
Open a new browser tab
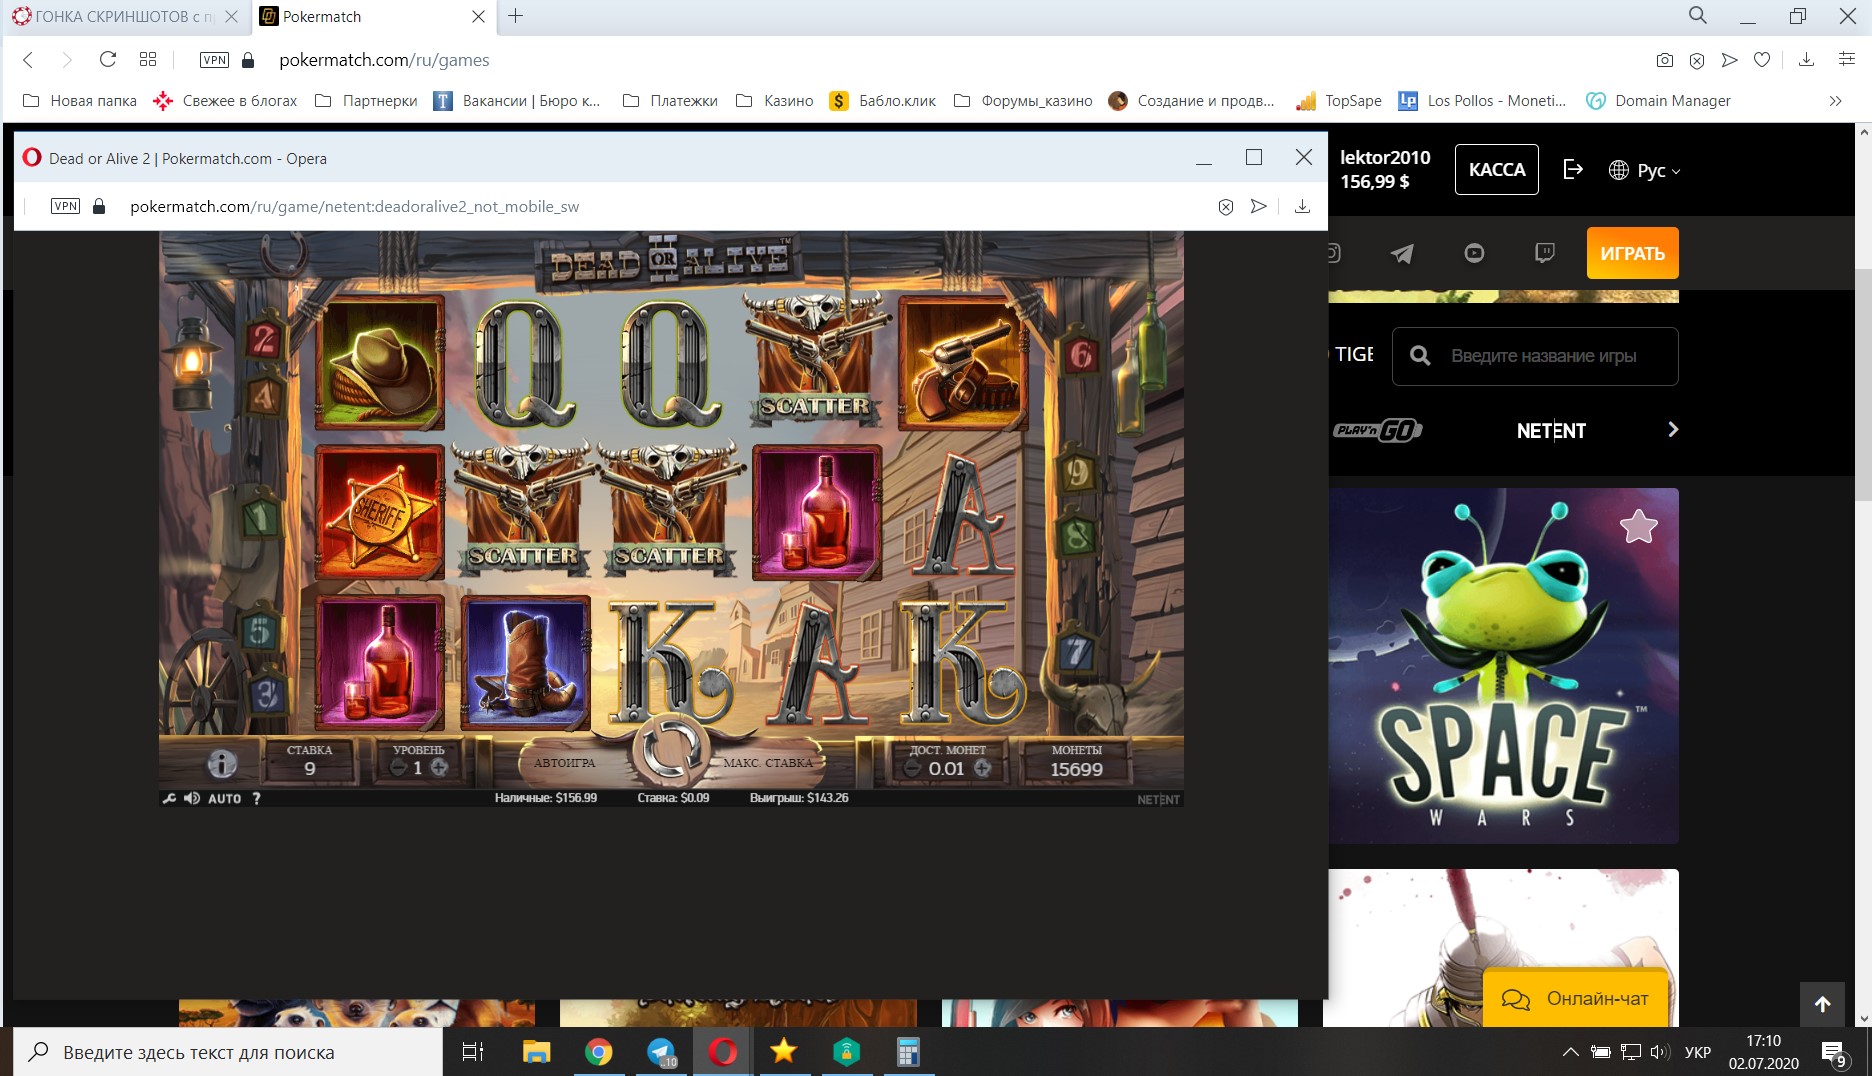(x=516, y=16)
